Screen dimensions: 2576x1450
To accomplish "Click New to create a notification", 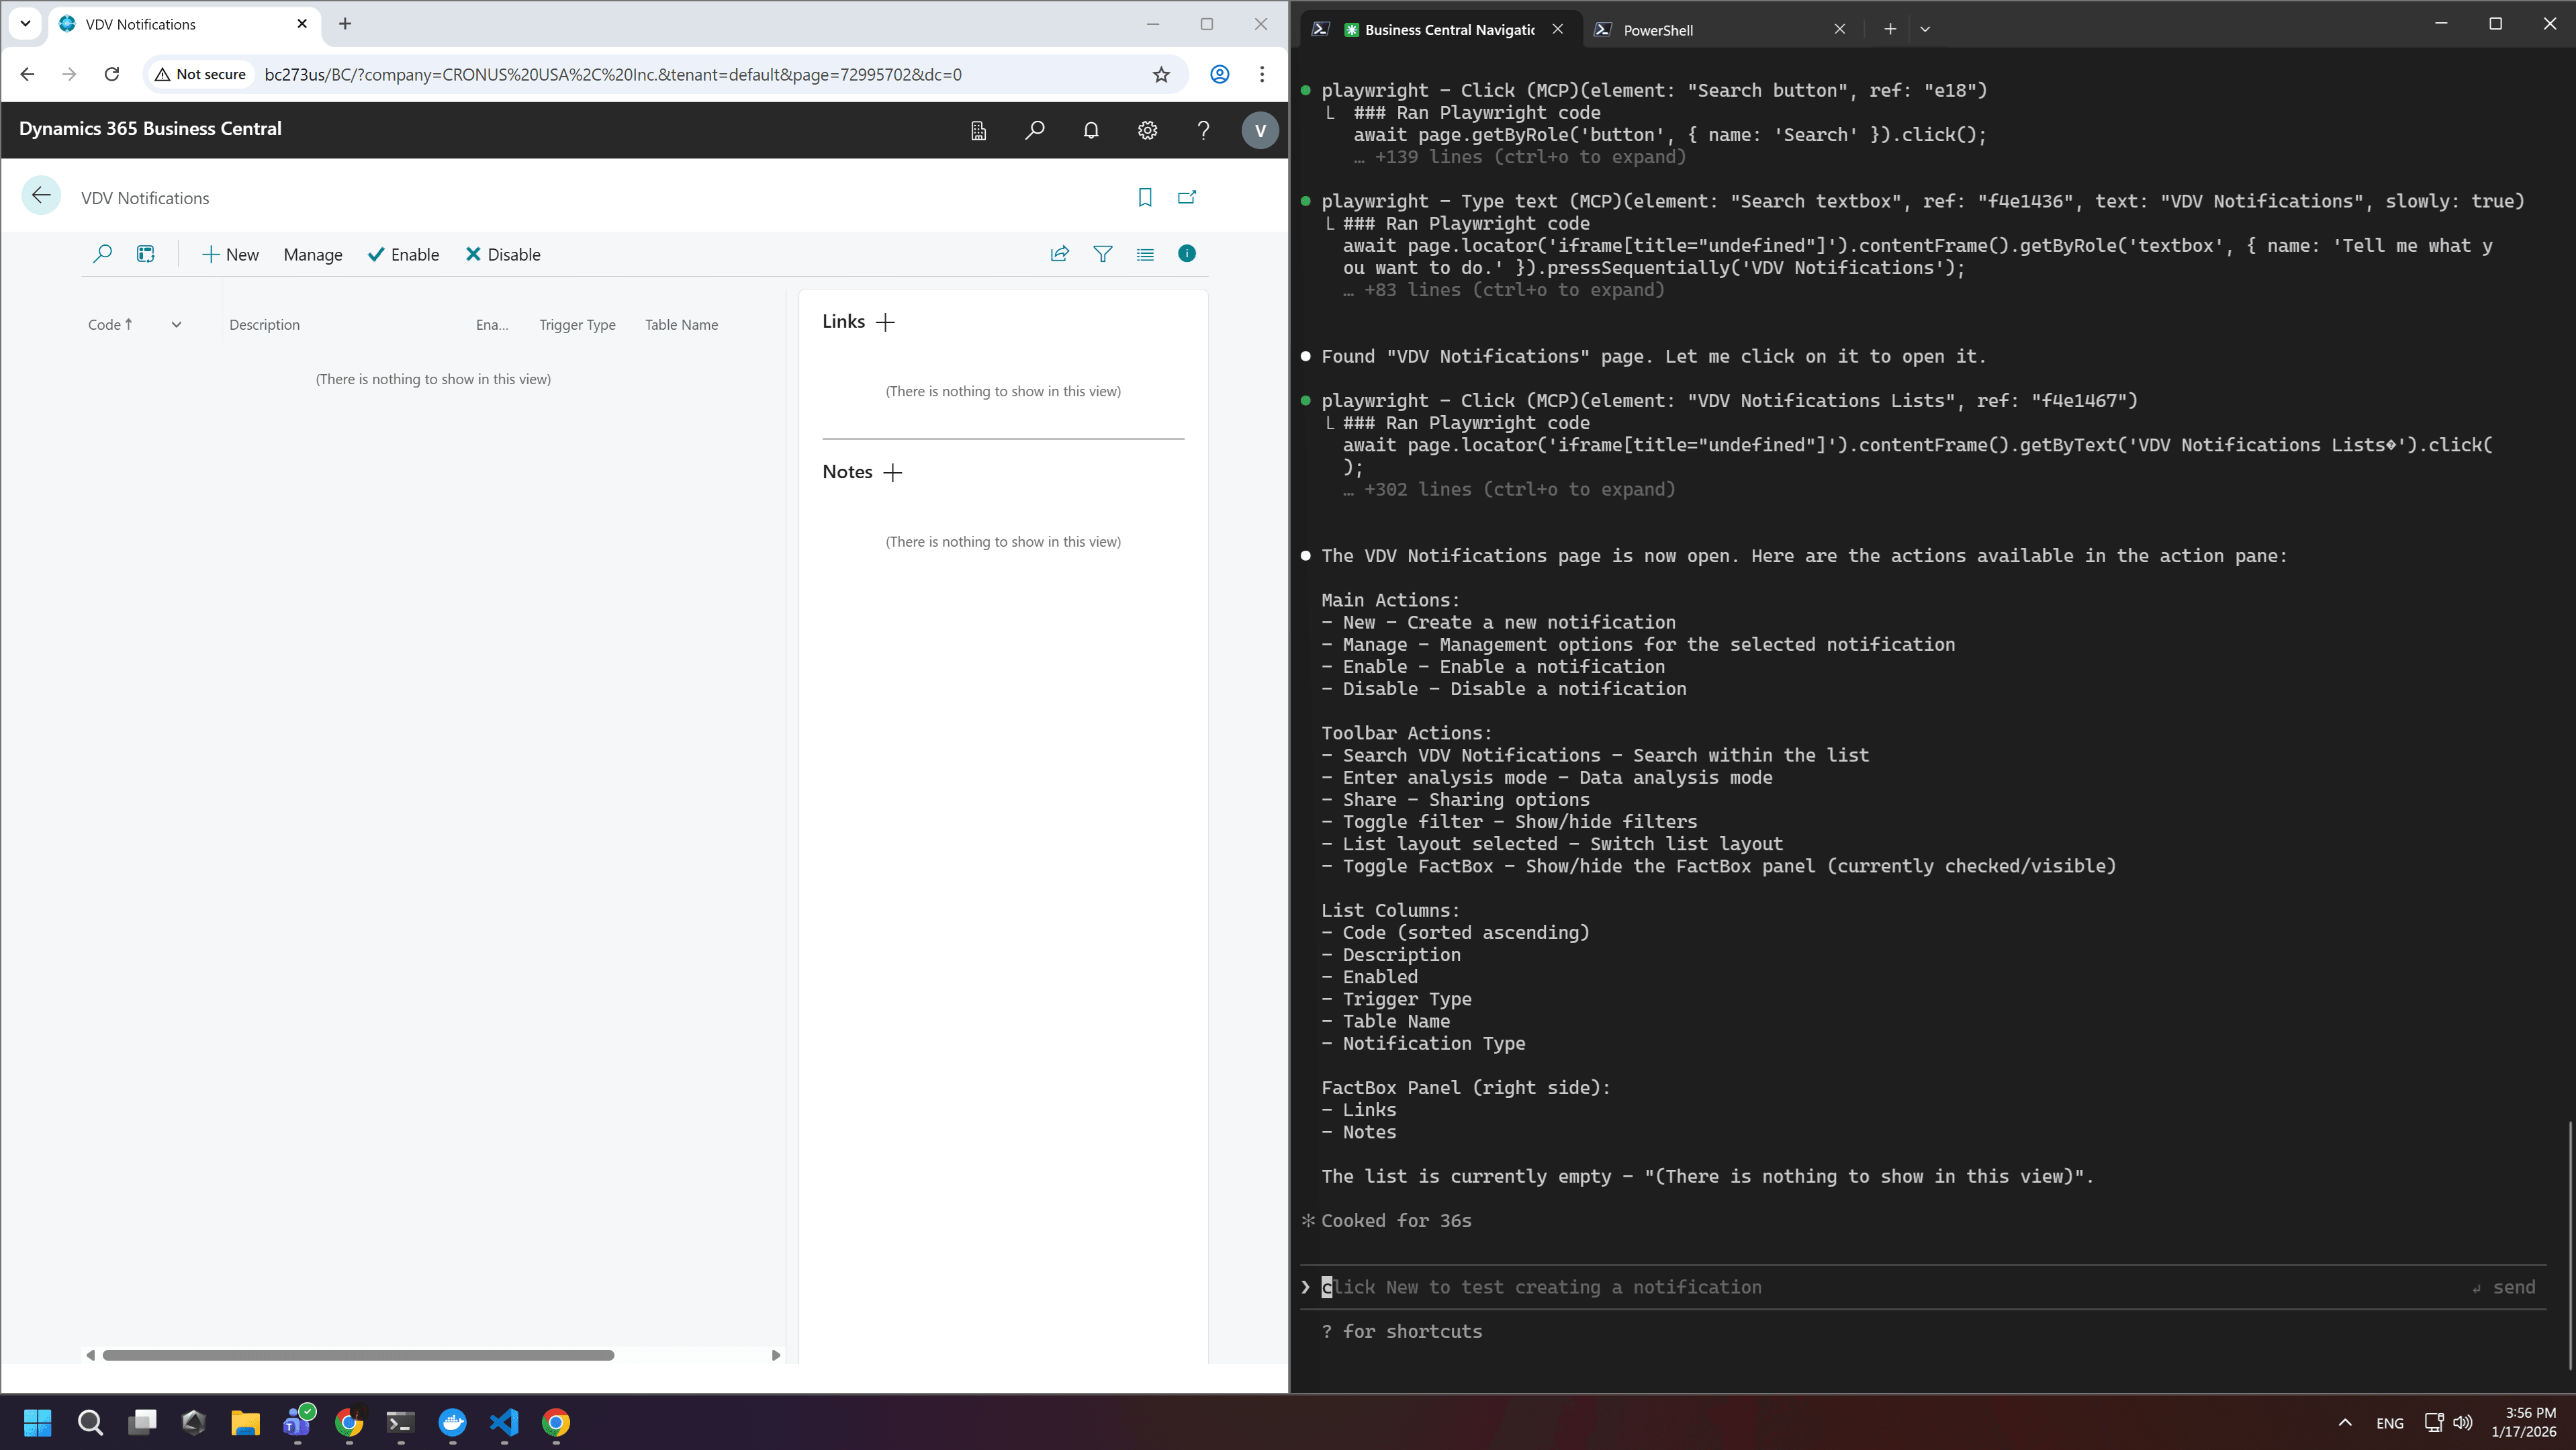I will (230, 255).
